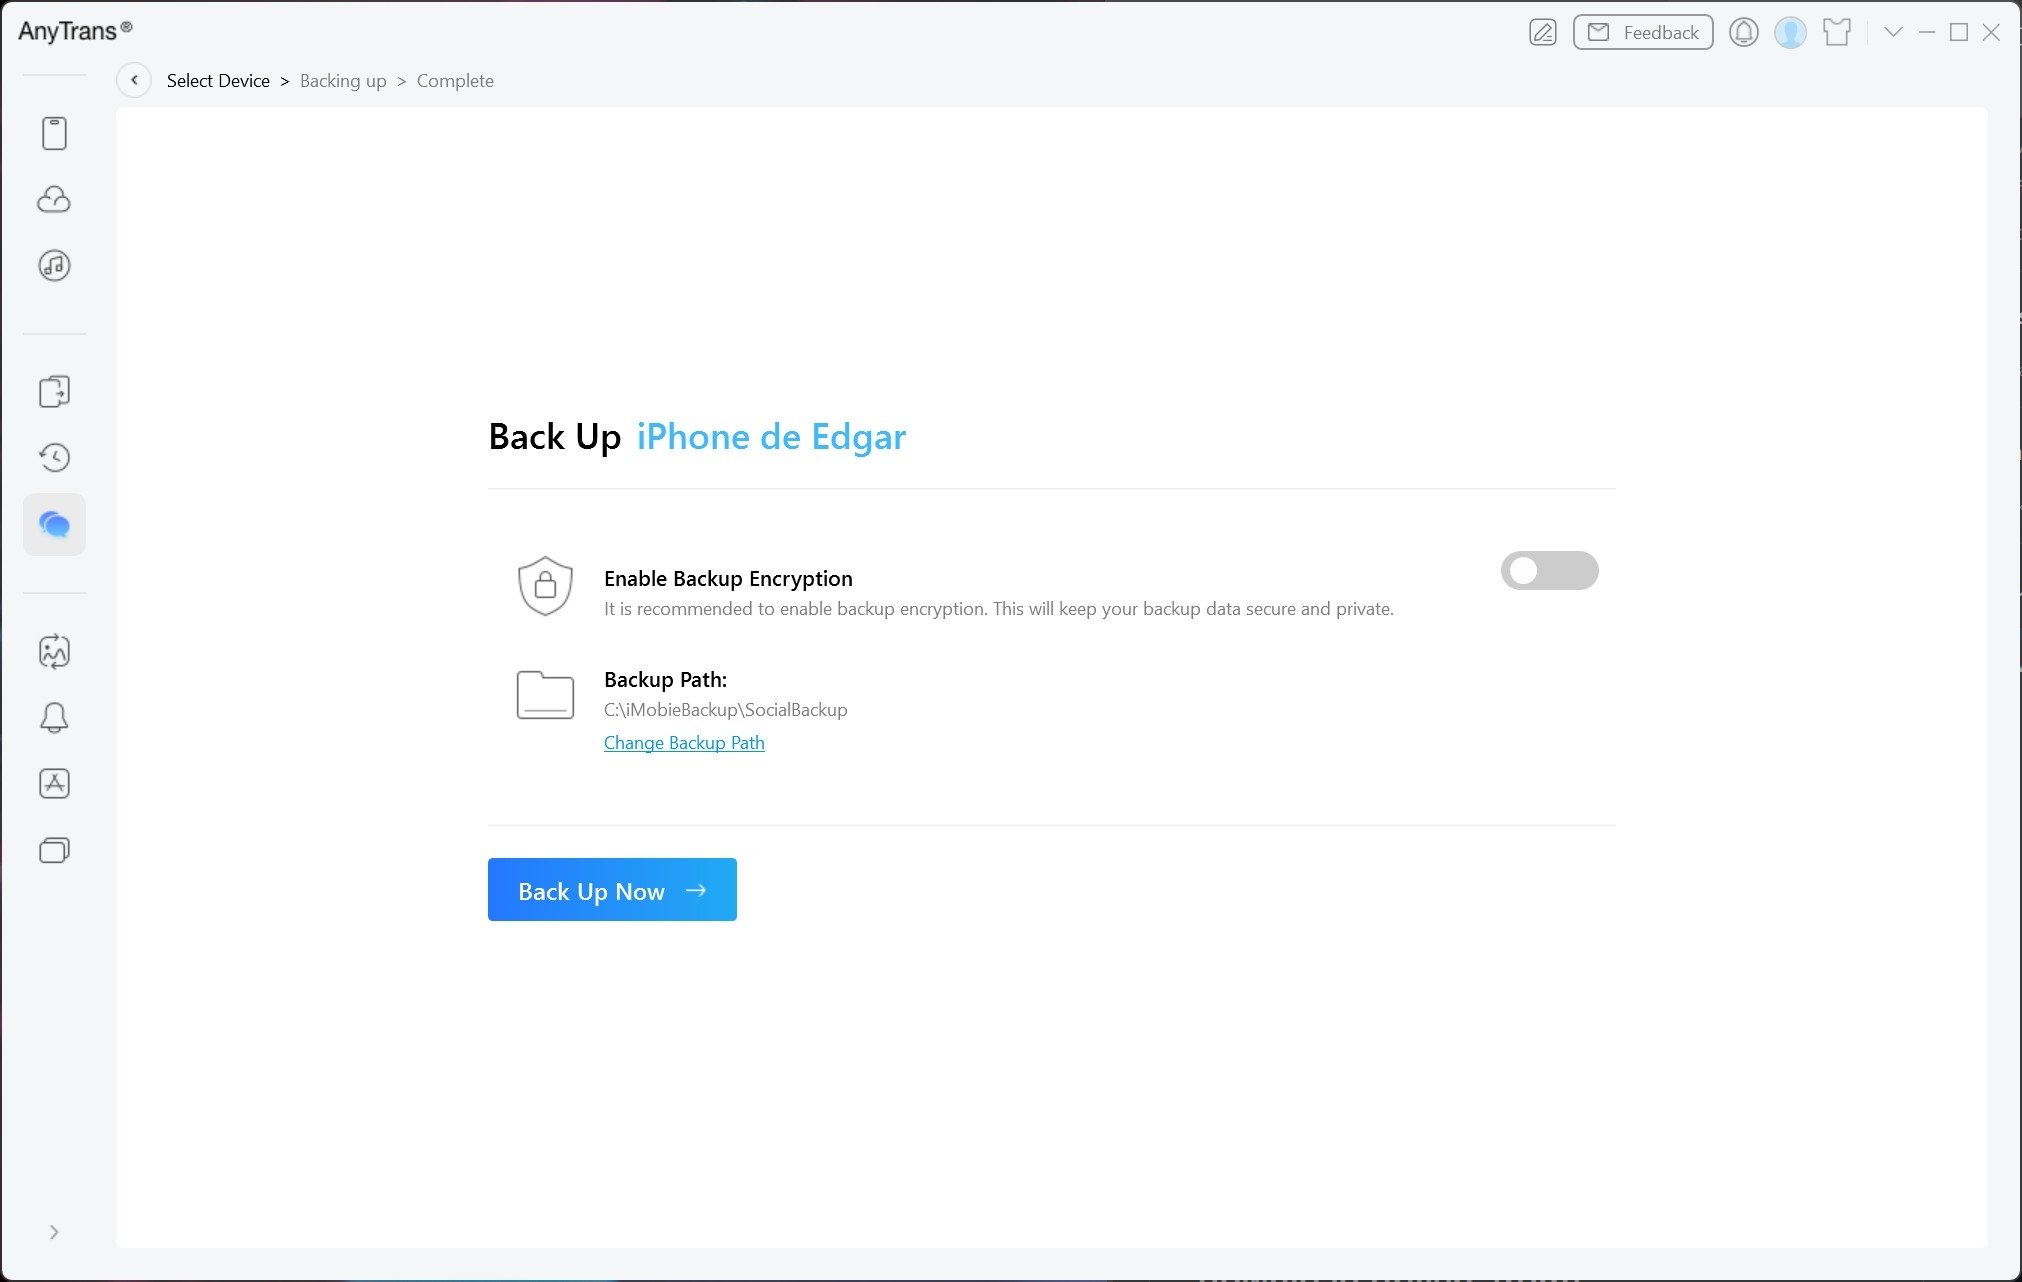Open the app management icon in sidebar
2022x1282 pixels.
pyautogui.click(x=53, y=782)
